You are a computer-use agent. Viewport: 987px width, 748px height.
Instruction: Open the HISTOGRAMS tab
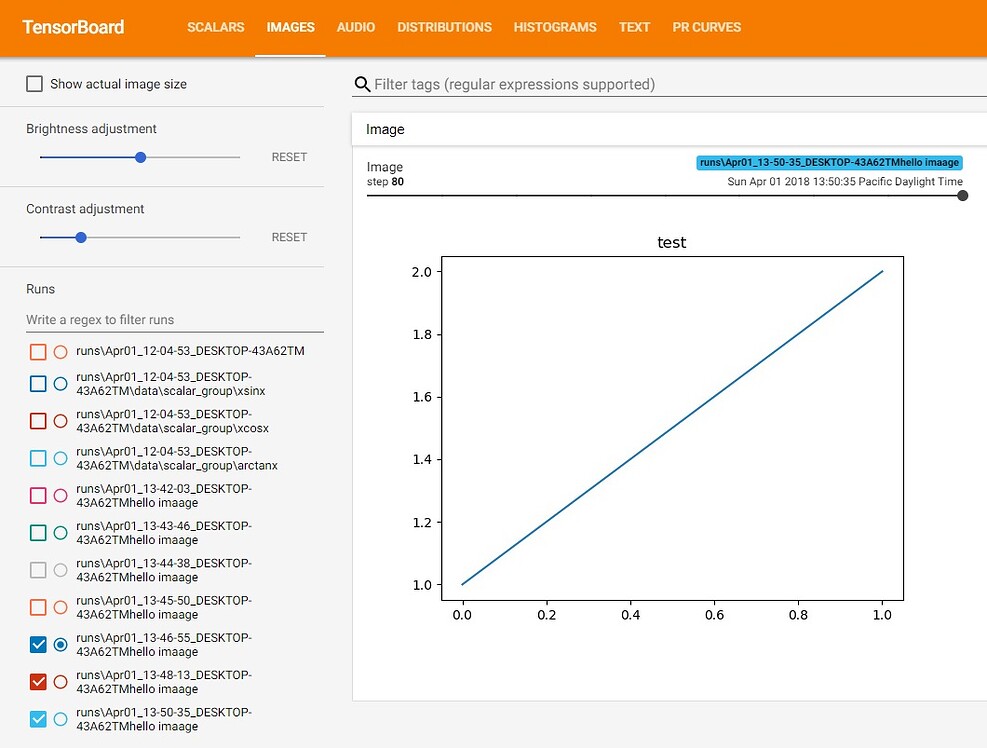pos(555,27)
